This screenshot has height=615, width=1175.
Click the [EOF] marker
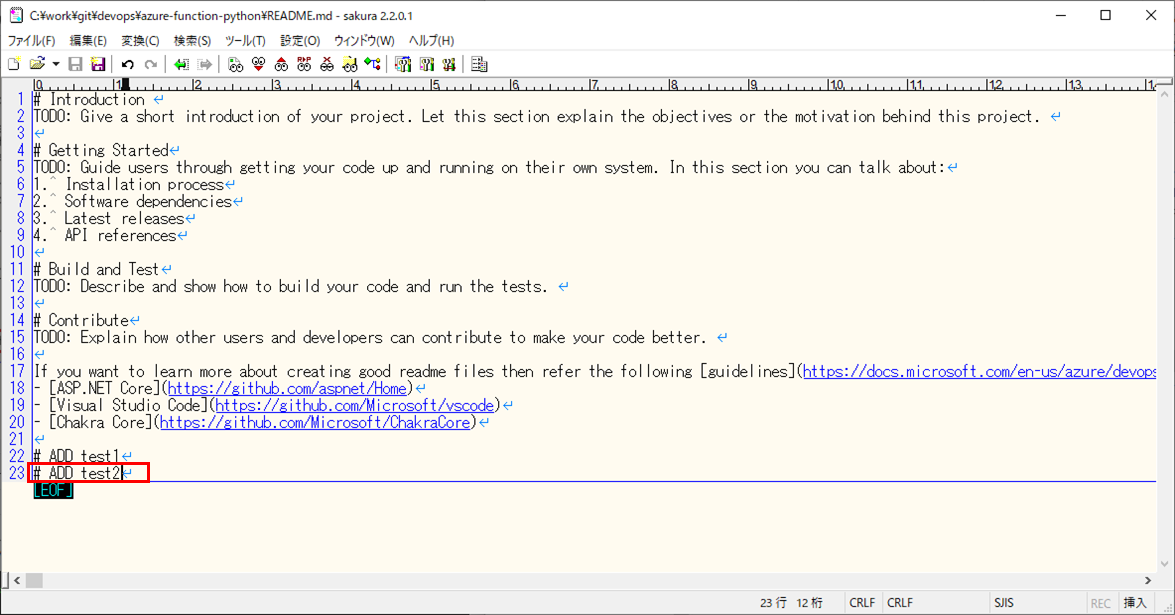pyautogui.click(x=53, y=491)
